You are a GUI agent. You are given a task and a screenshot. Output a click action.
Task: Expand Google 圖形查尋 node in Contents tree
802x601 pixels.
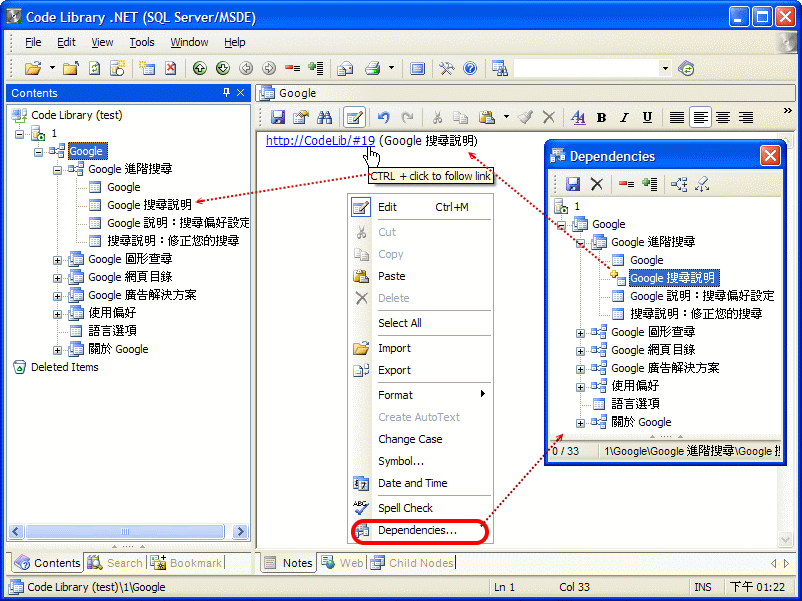coord(57,260)
